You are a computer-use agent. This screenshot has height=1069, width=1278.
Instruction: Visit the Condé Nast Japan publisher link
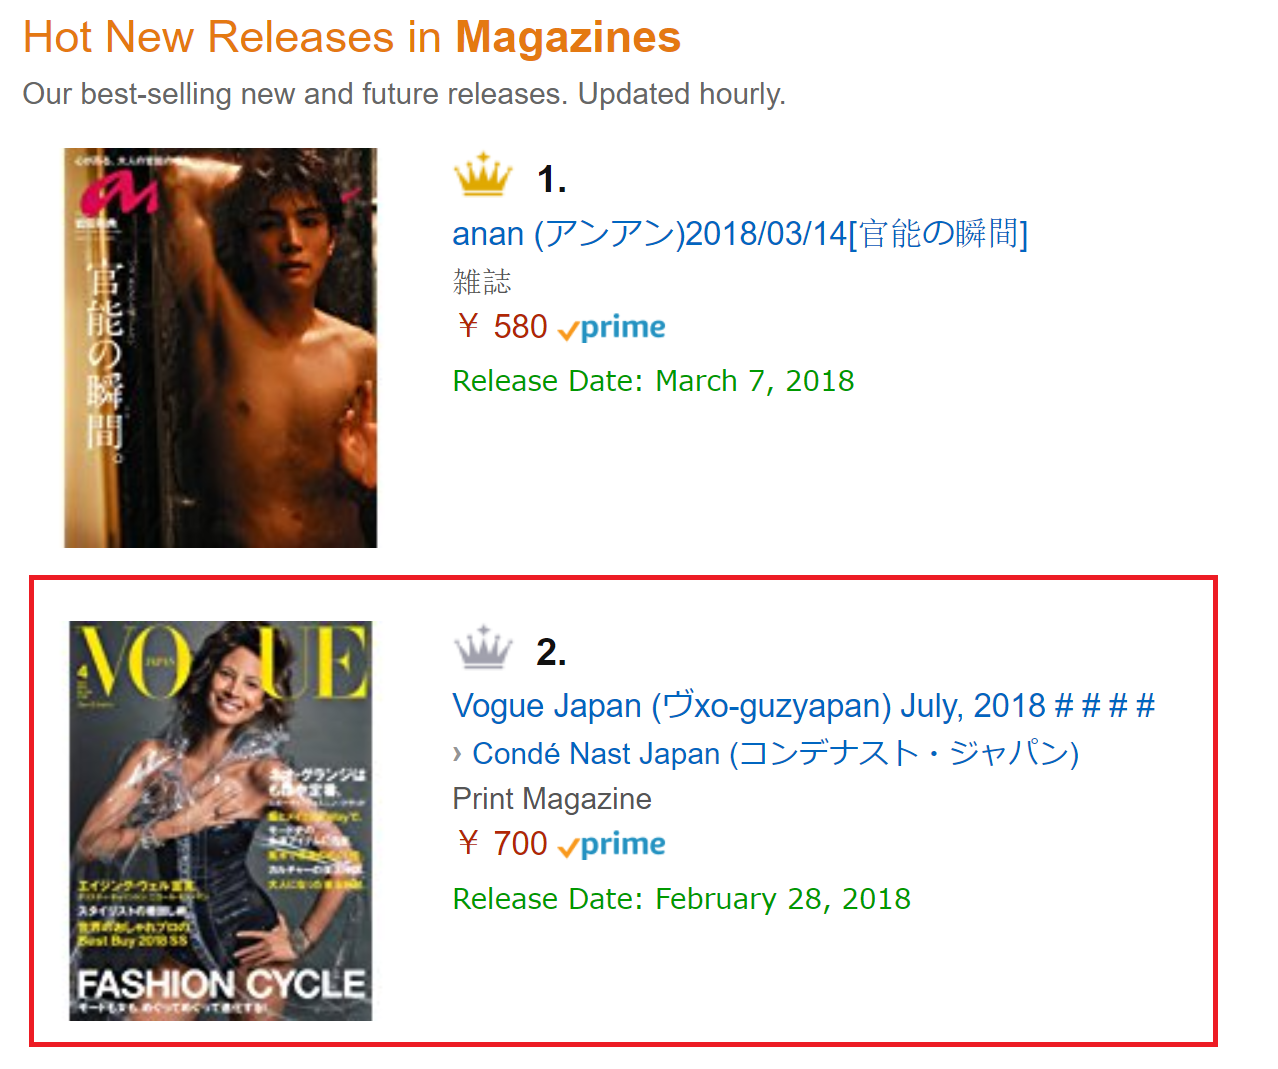(x=775, y=753)
